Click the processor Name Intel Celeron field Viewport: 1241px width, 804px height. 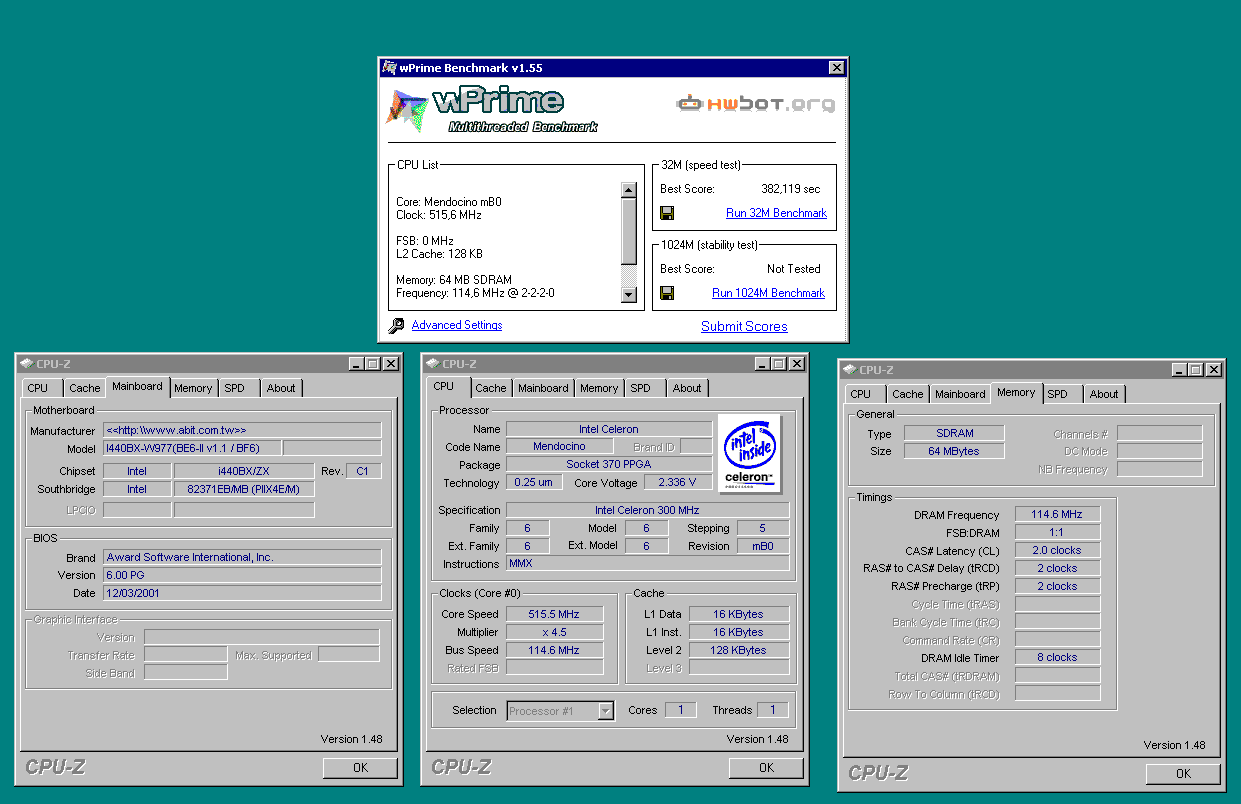click(x=608, y=429)
